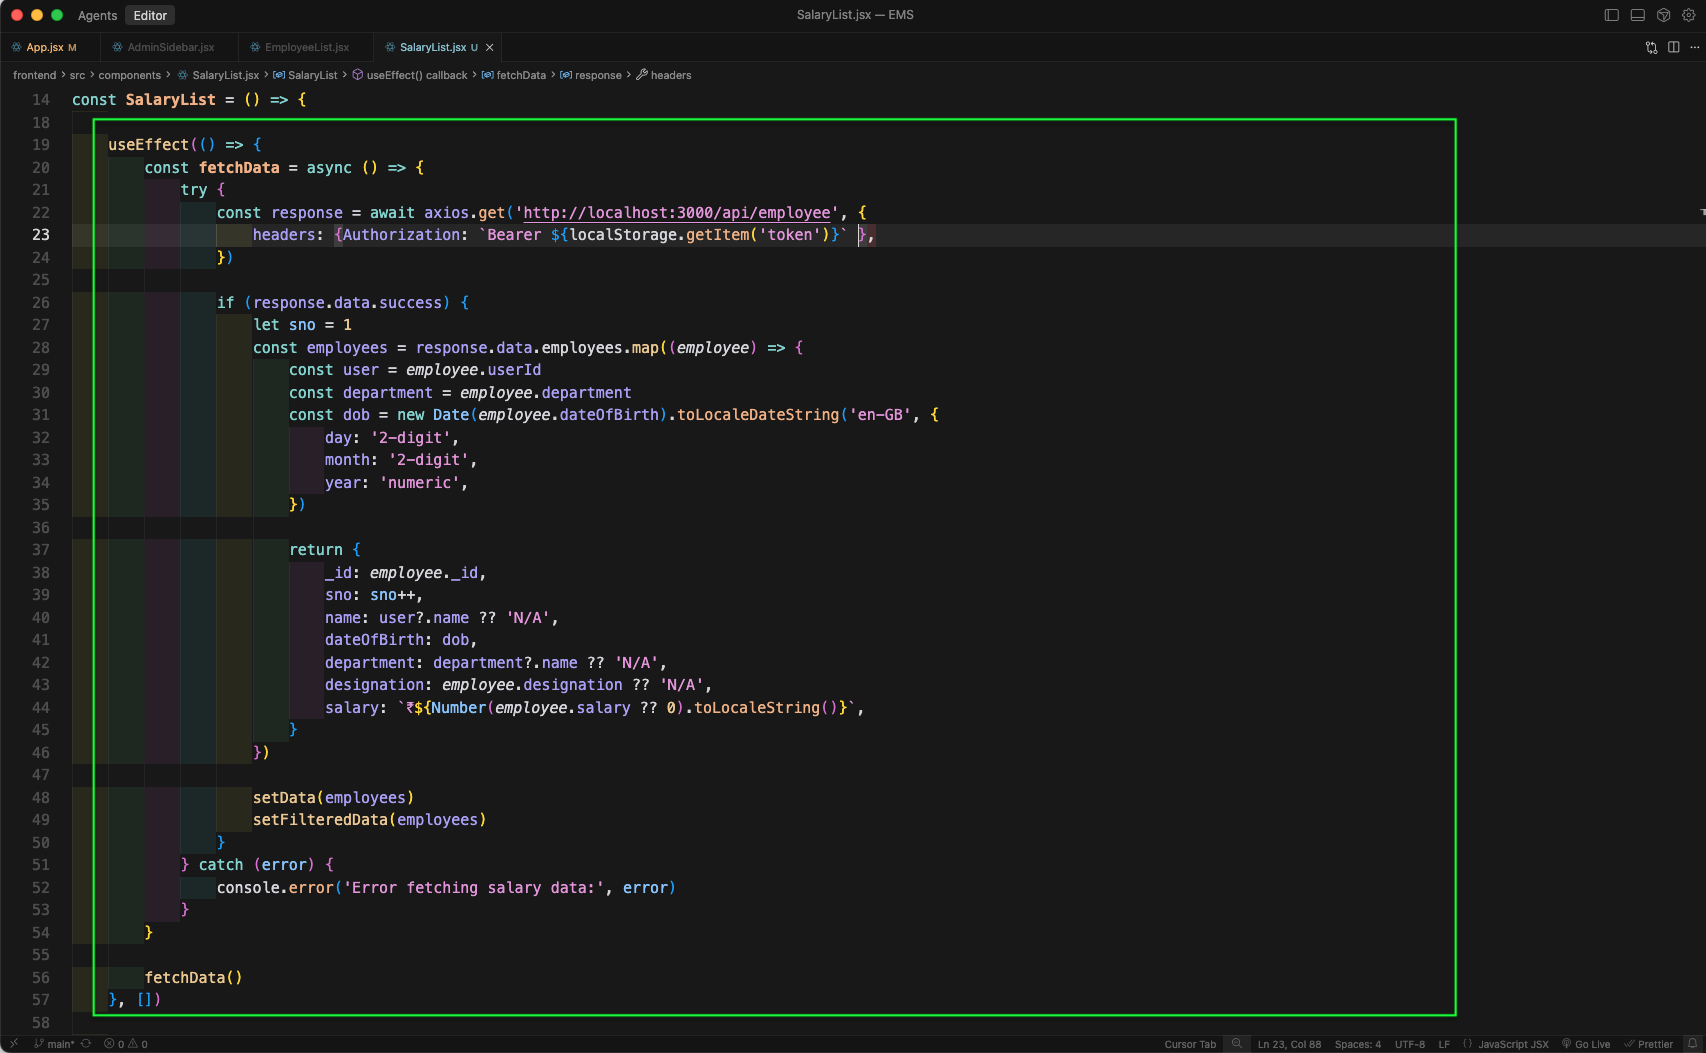Open the remote window indicator in status bar
This screenshot has width=1706, height=1053.
click(14, 1043)
